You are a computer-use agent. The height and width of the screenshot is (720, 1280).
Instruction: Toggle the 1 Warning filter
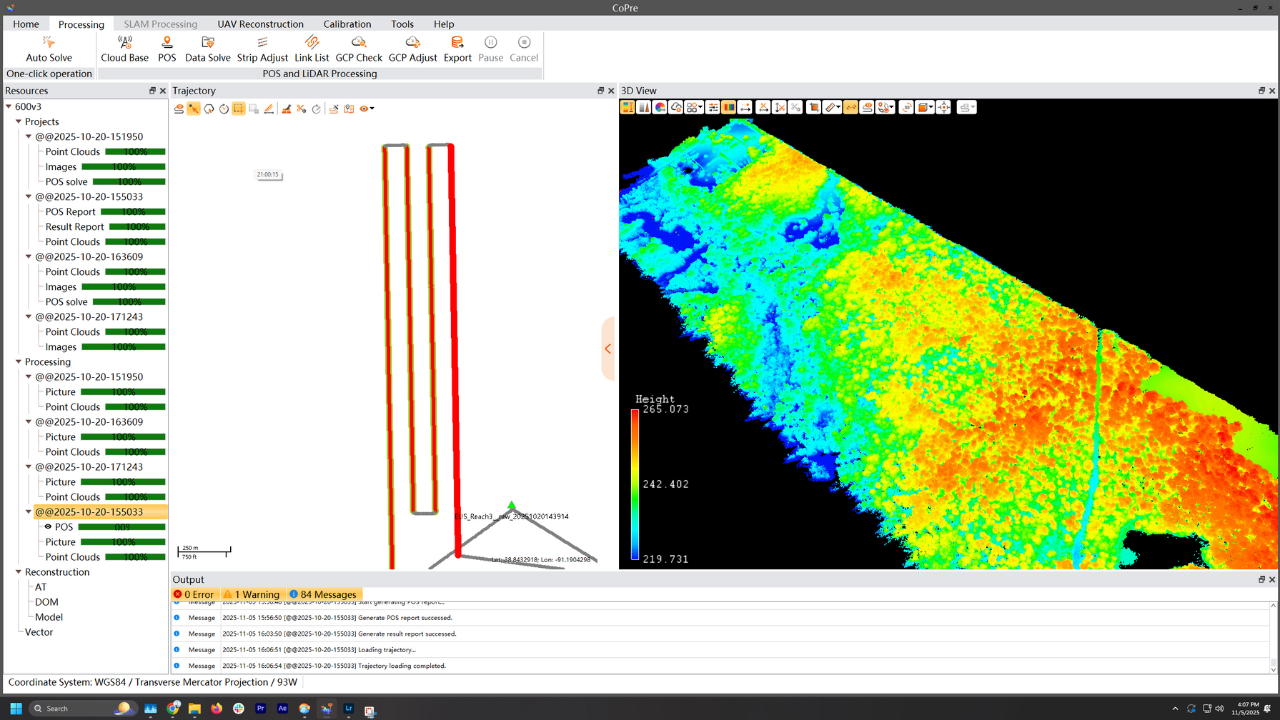[251, 594]
